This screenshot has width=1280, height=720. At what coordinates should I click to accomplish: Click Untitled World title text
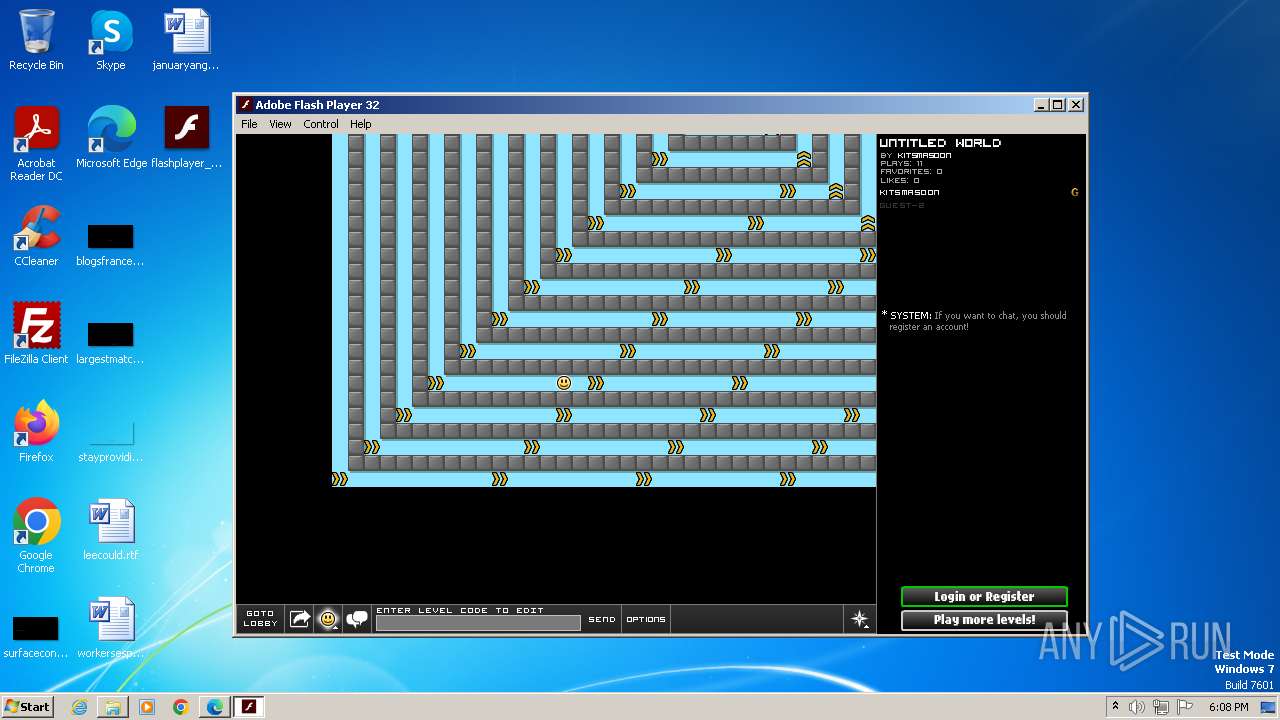(940, 143)
